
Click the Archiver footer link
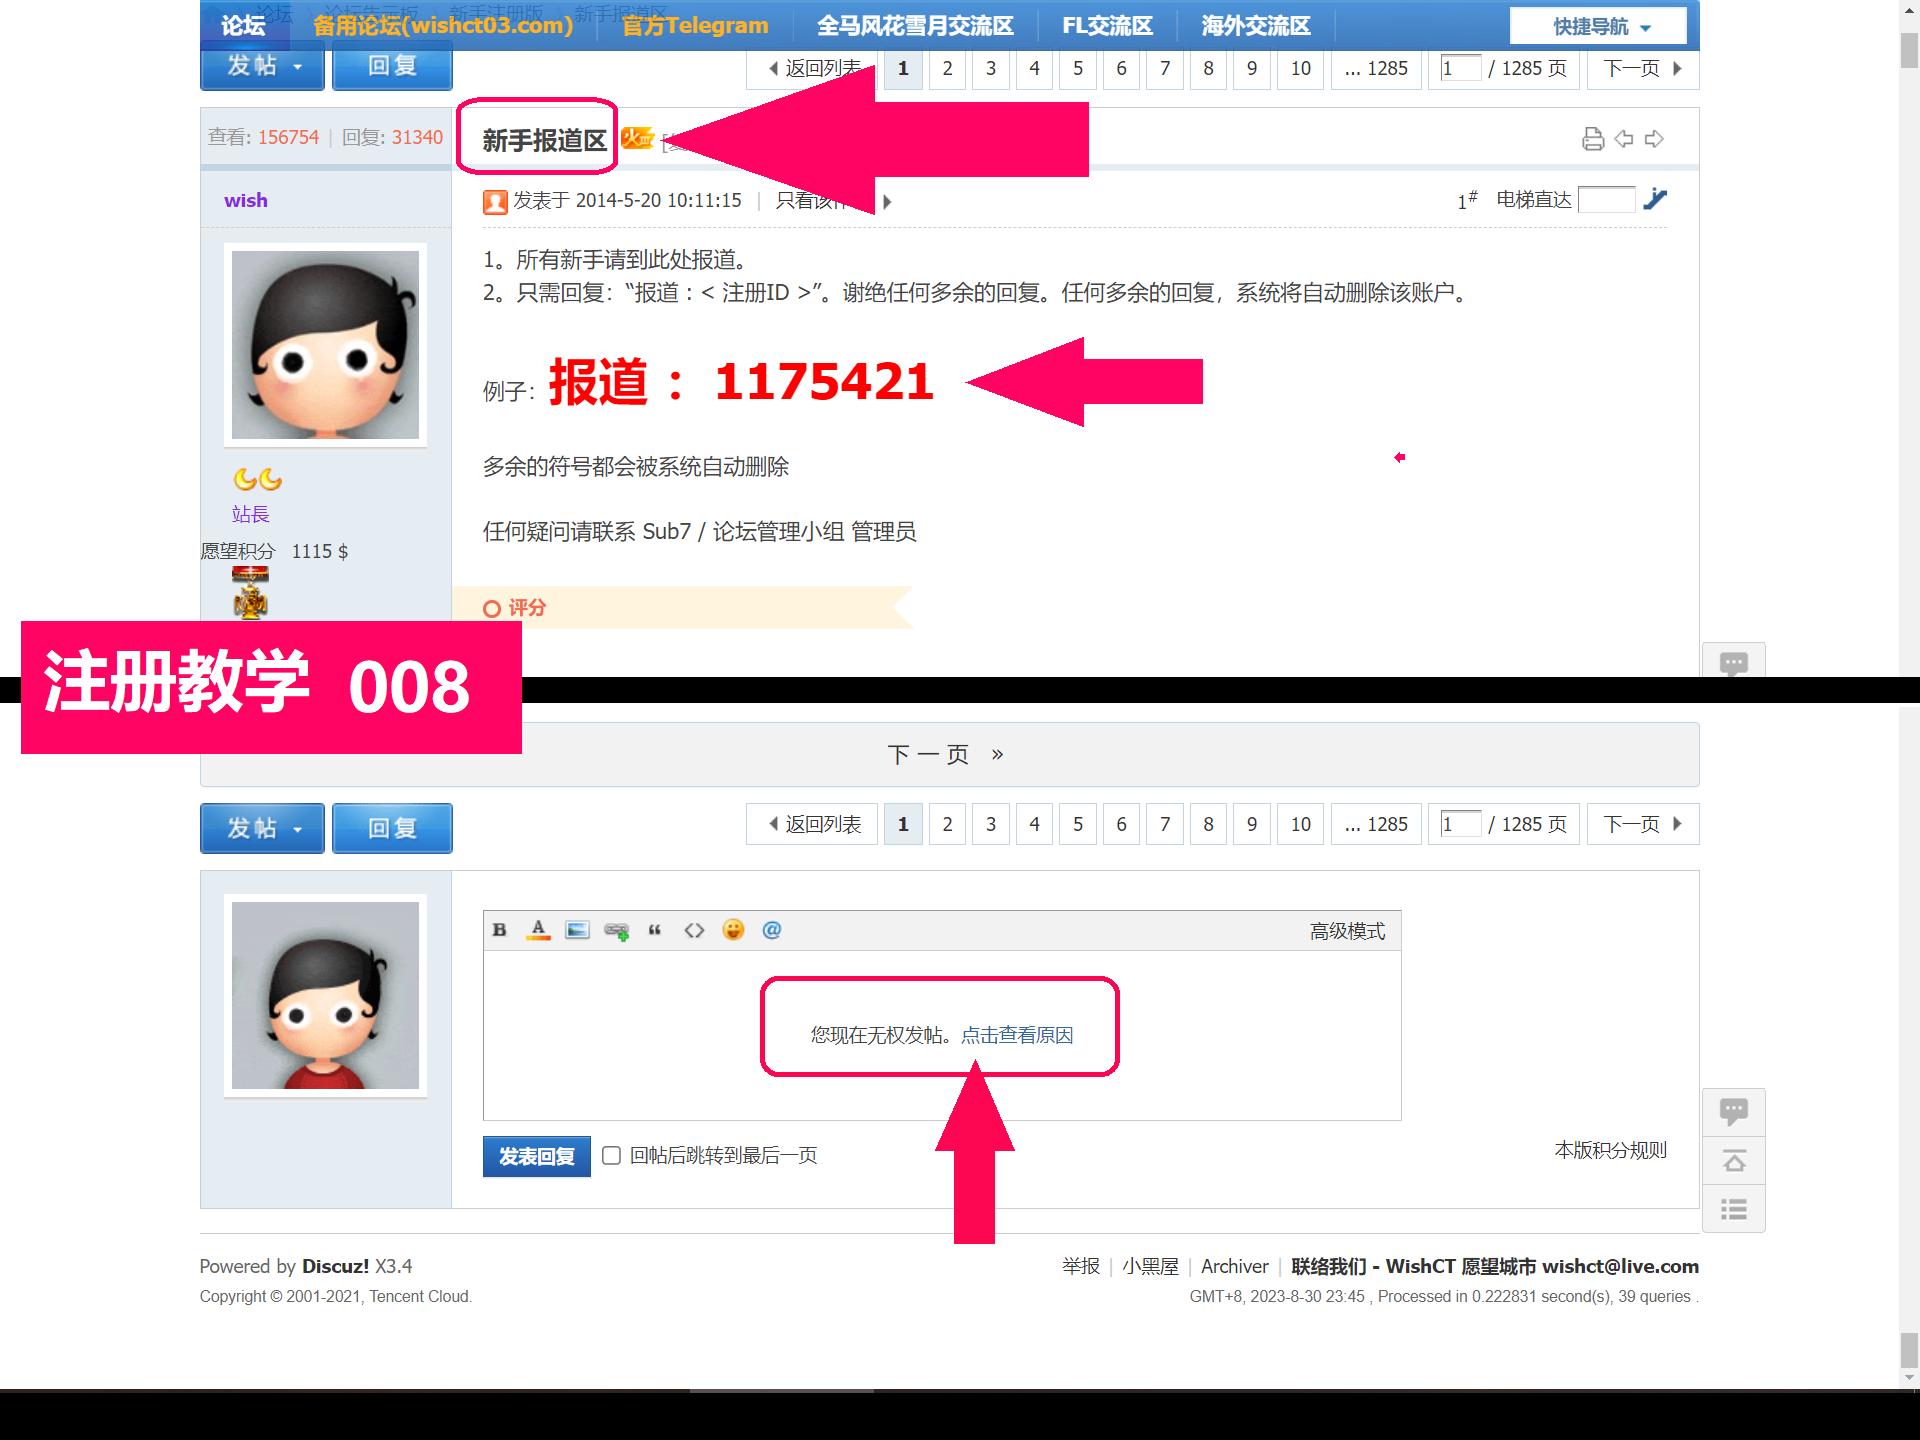(1234, 1266)
